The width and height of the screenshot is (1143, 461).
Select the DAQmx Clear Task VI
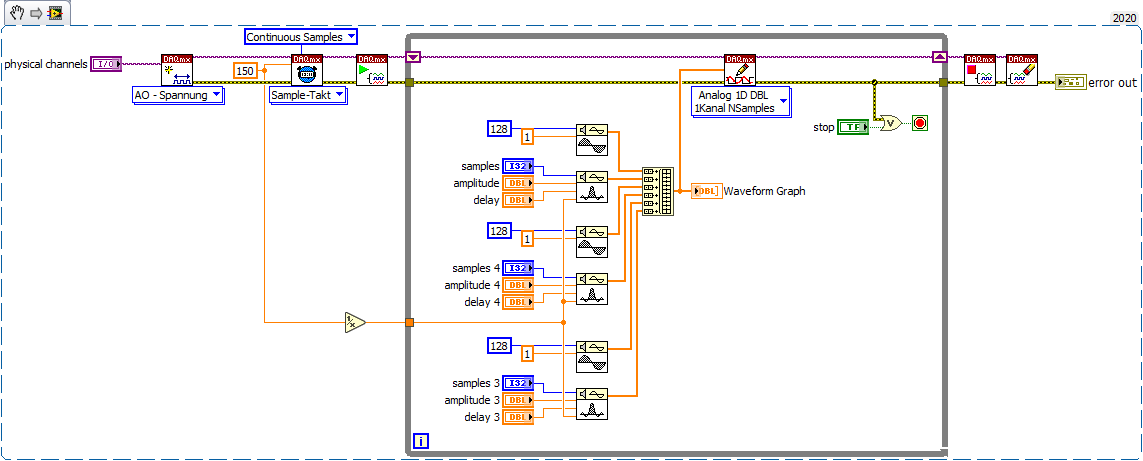tap(1022, 70)
